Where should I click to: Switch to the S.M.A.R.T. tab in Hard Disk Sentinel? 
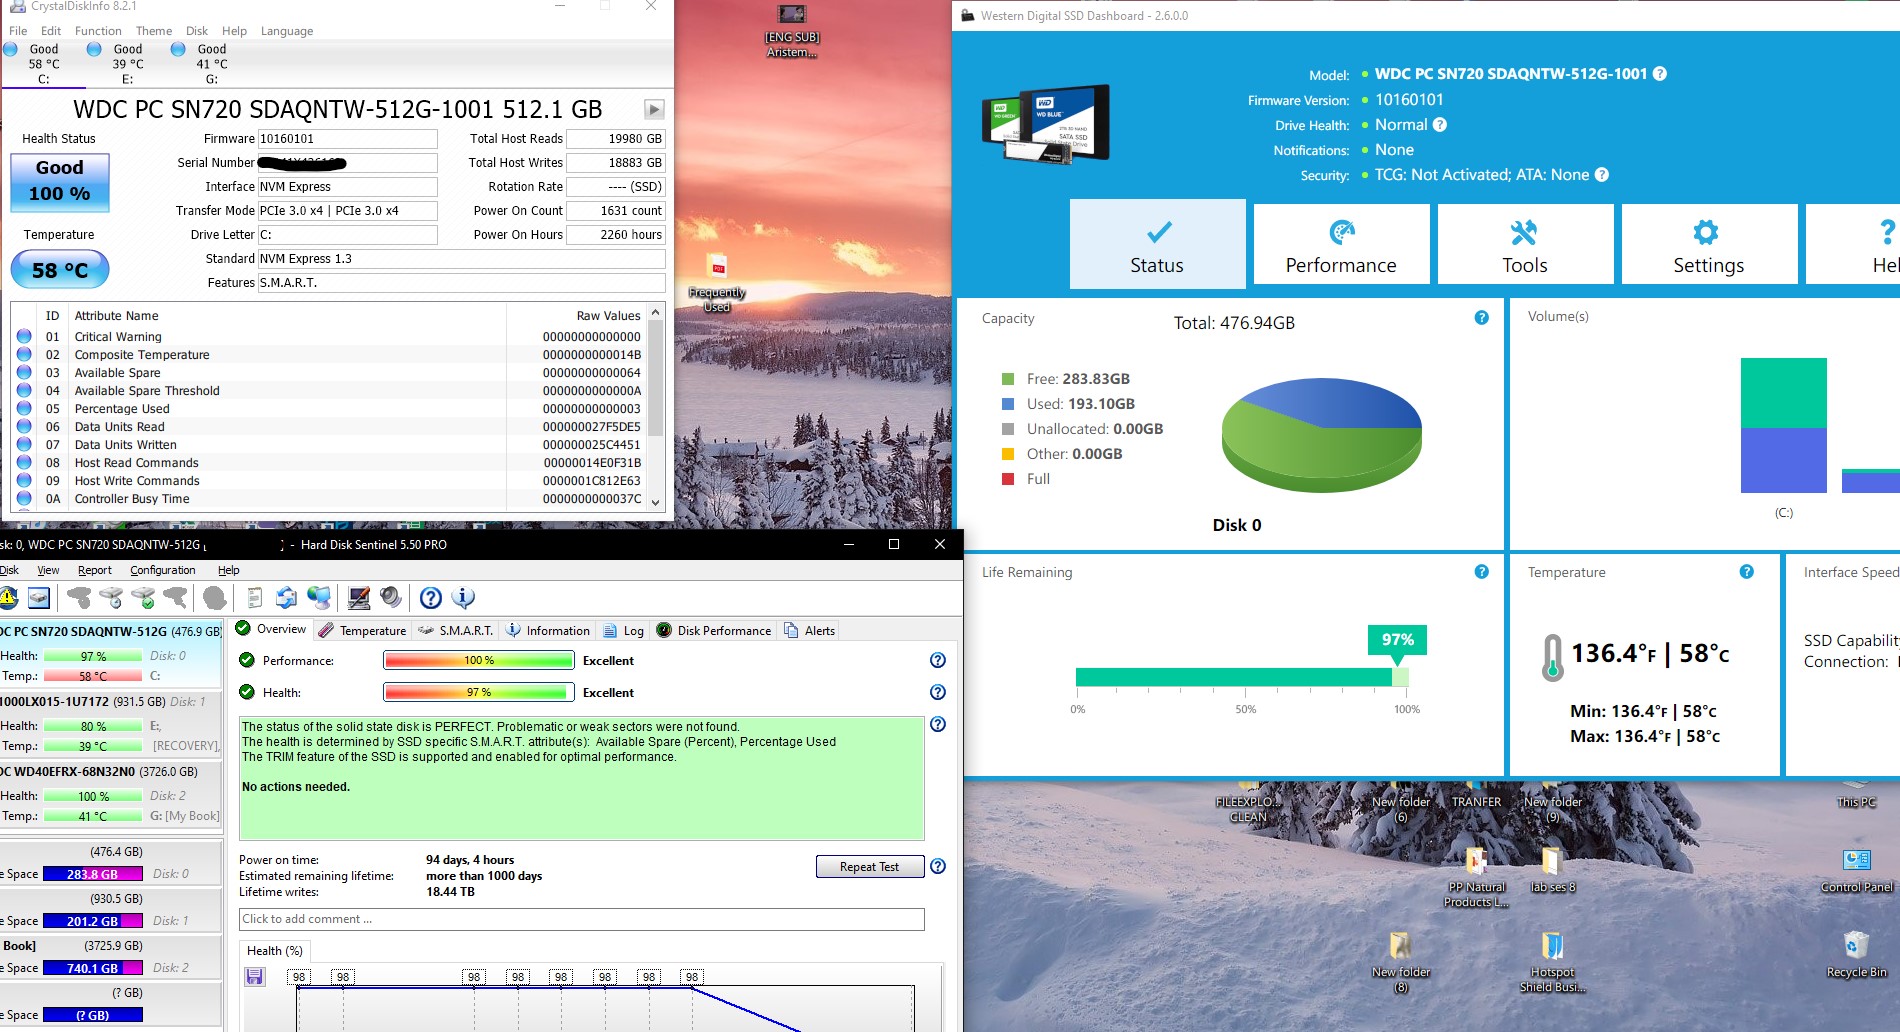point(456,630)
